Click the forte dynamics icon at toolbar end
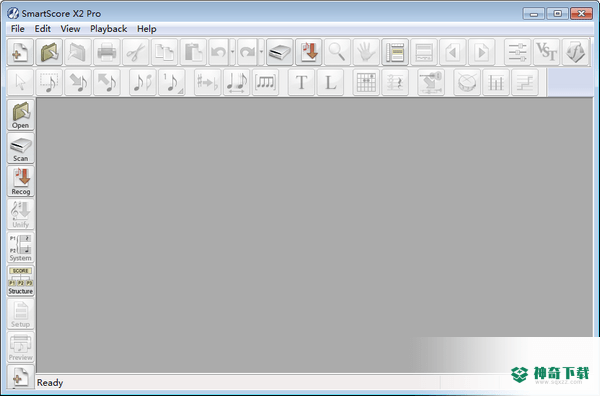Screen dimensions: 600x396 [575, 52]
